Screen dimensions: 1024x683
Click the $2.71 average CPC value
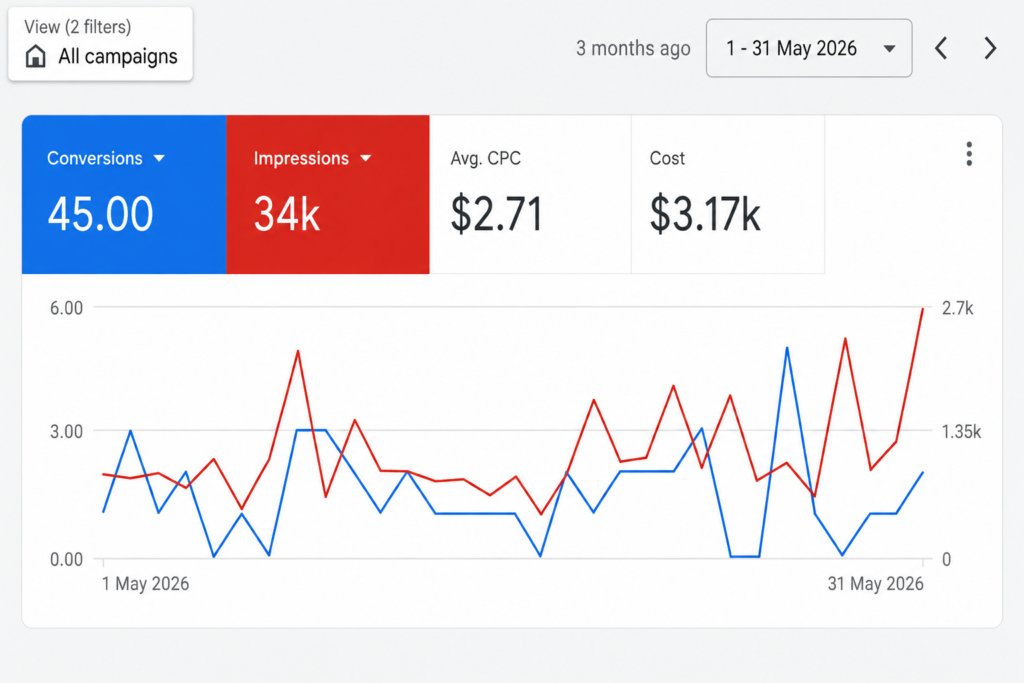click(496, 214)
